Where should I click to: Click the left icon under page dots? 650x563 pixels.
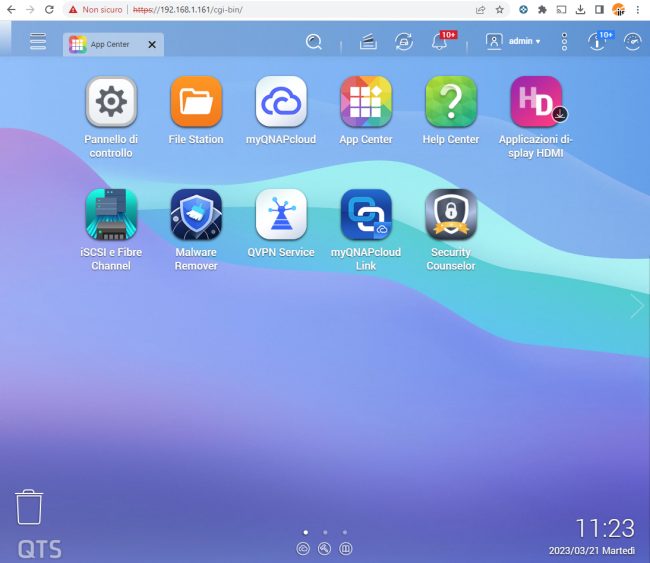[303, 549]
